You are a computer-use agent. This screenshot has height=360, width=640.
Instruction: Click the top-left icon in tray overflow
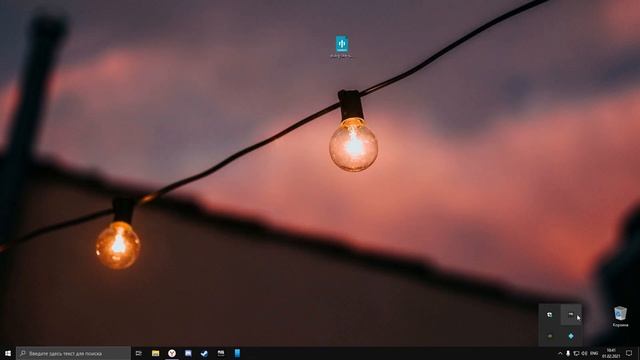click(x=550, y=315)
